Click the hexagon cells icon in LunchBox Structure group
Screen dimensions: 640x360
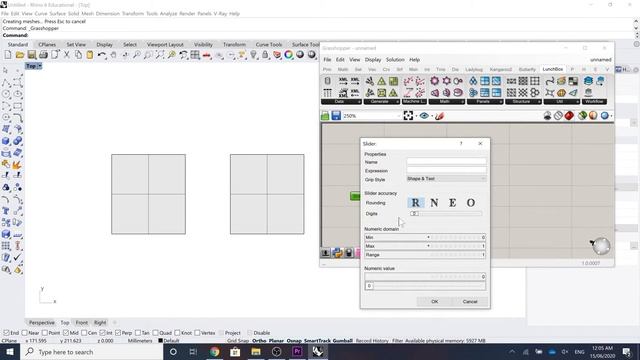coord(535,93)
